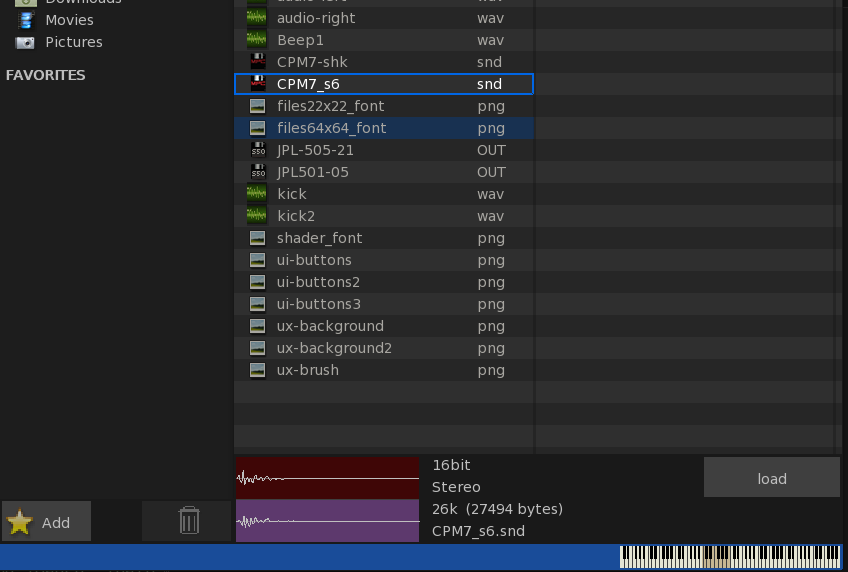Click the FAVORITES section header
This screenshot has height=572, width=848.
pyautogui.click(x=46, y=75)
